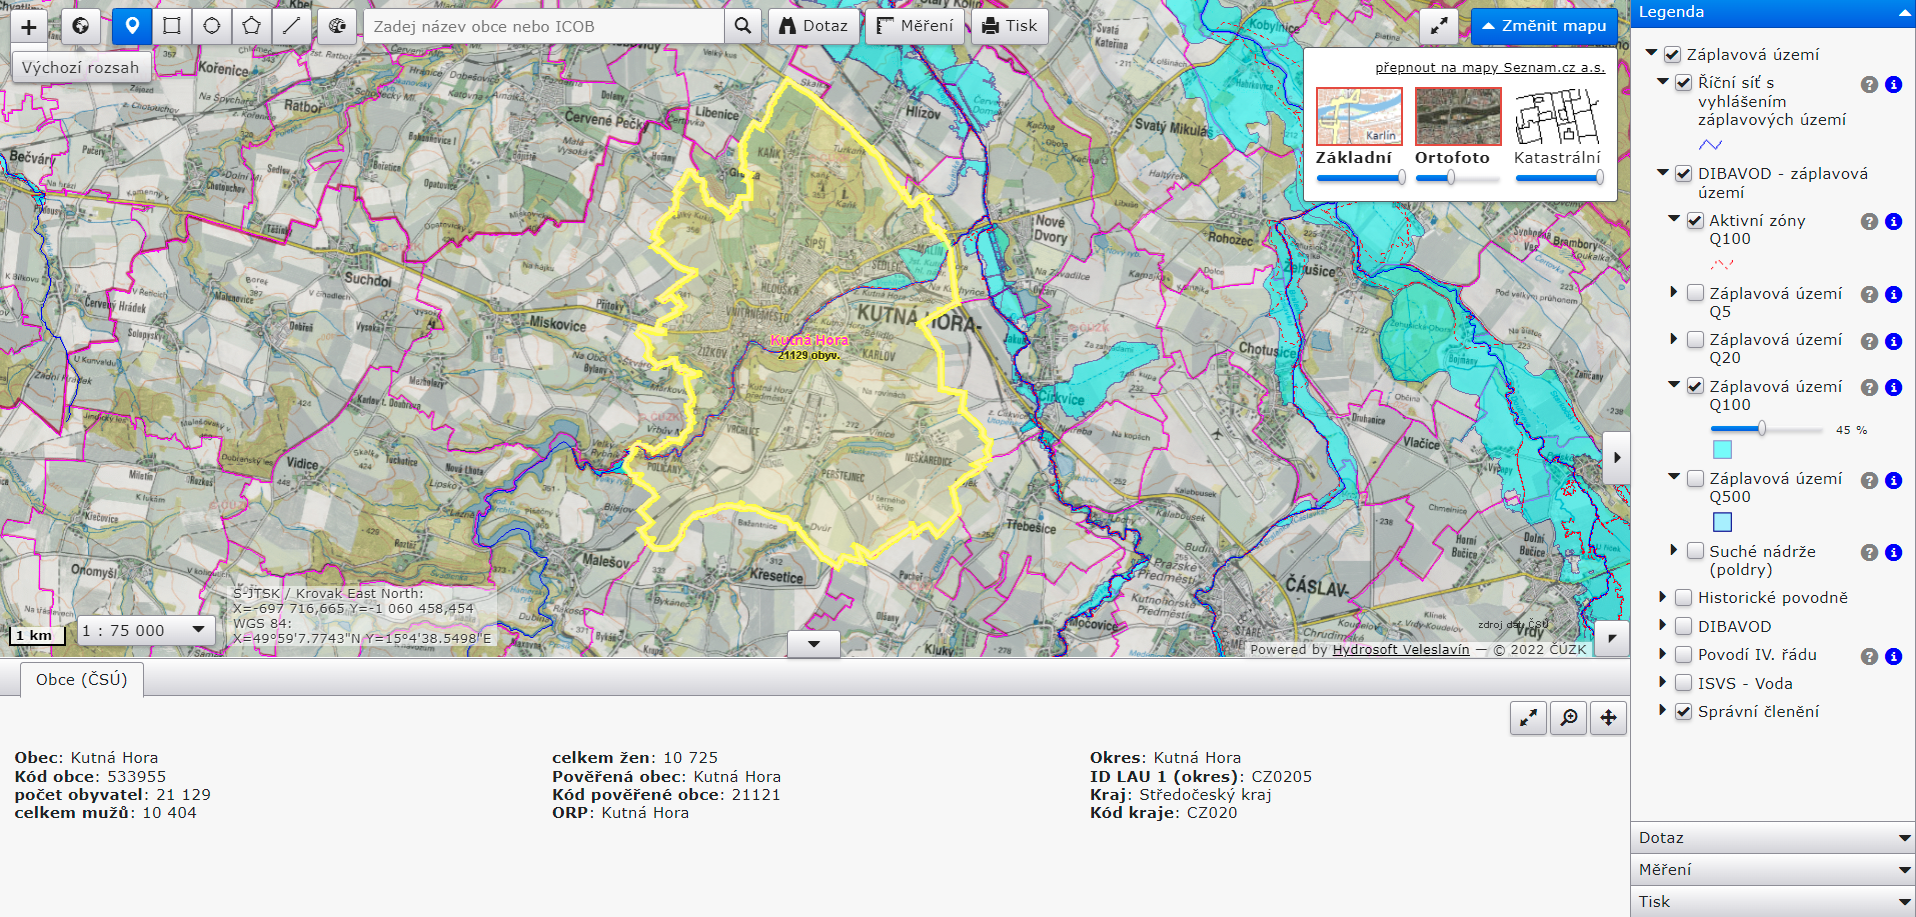The width and height of the screenshot is (1916, 917).
Task: Click info icon for Říční síť layer
Action: point(1893,84)
